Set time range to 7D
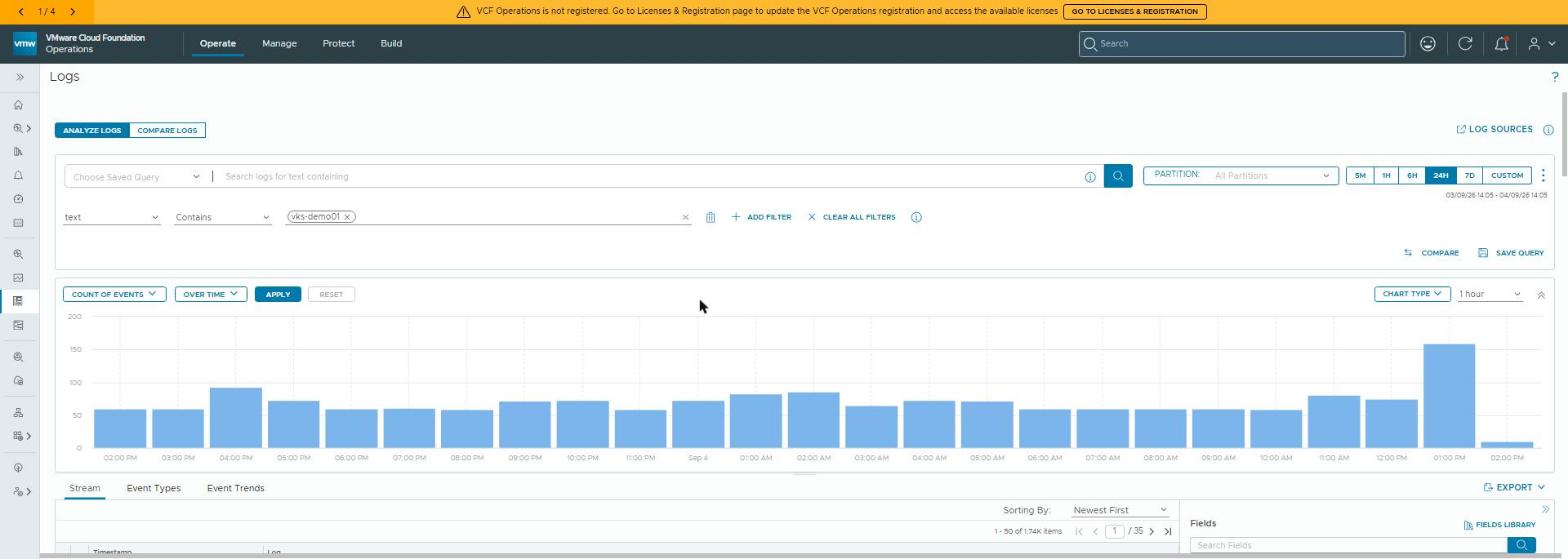 pos(1469,175)
